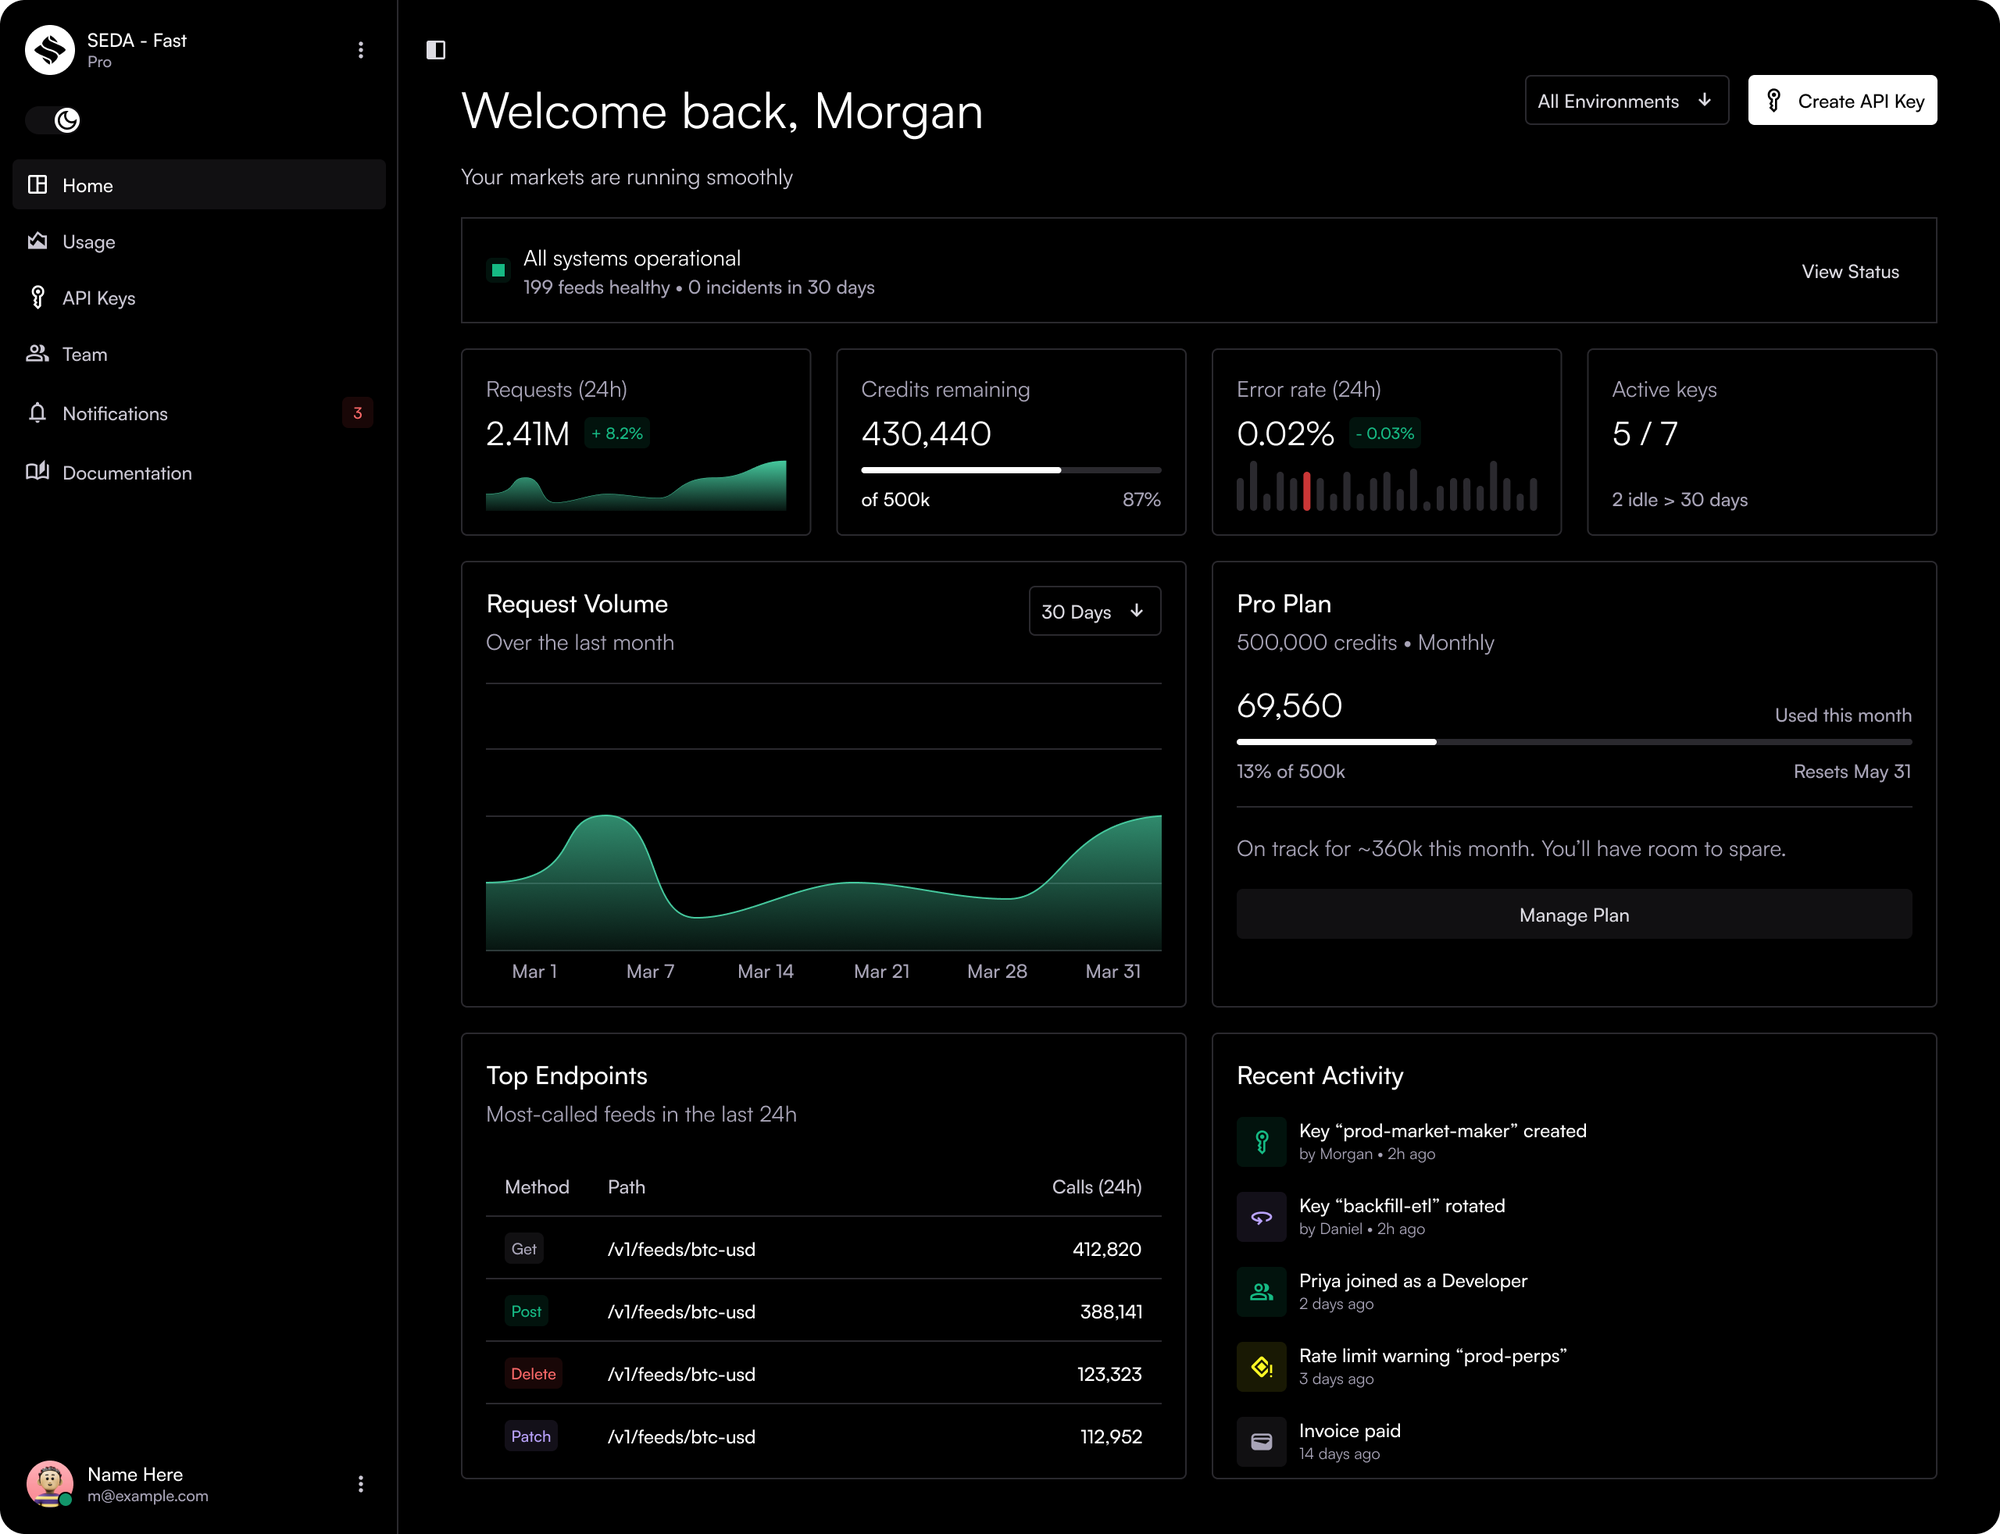The height and width of the screenshot is (1534, 2000).
Task: Click the API Keys key icon
Action: (x=38, y=297)
